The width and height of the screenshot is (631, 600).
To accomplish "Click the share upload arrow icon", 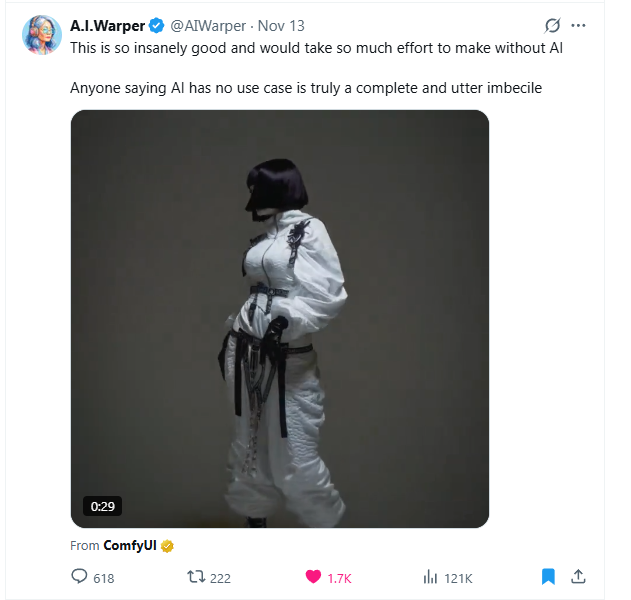I will (x=578, y=576).
